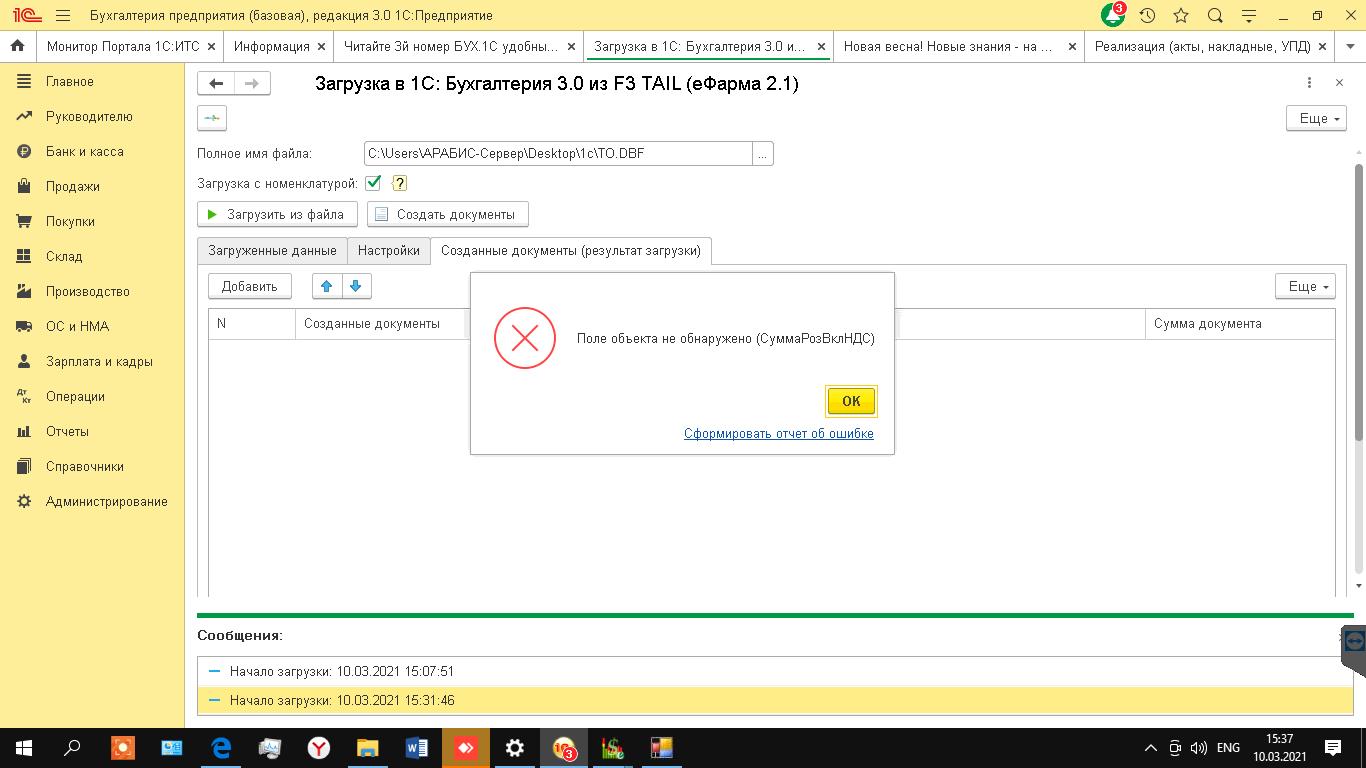Open 'Реализация (акты, накладные, УПД)' tab

tap(1210, 46)
